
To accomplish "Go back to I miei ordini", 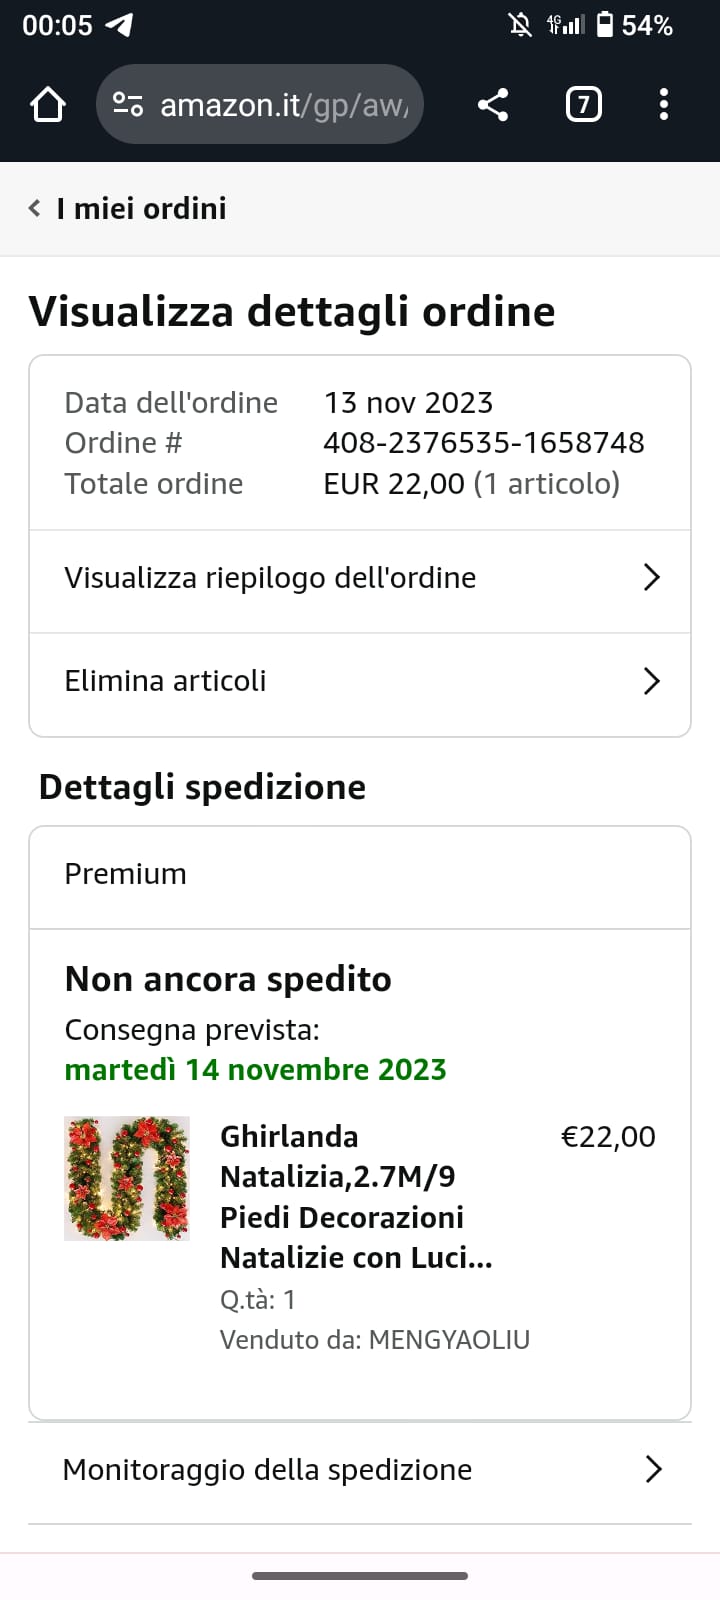I will click(x=141, y=208).
